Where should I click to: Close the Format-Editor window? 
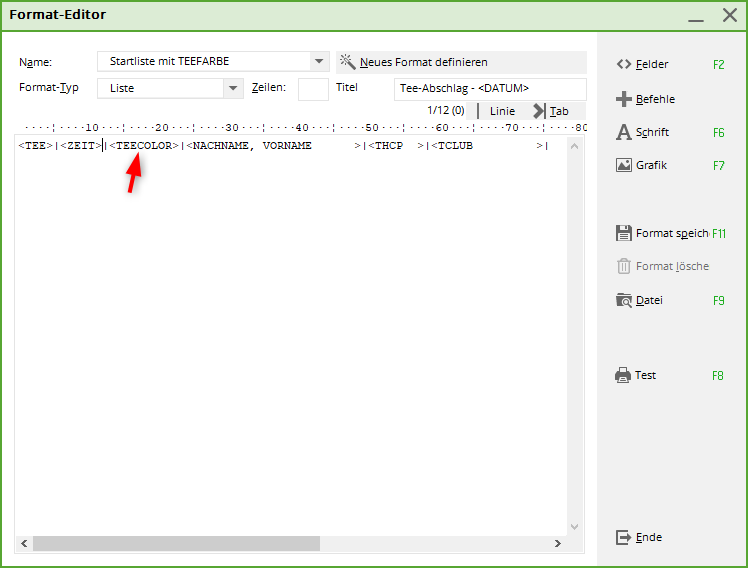click(730, 15)
